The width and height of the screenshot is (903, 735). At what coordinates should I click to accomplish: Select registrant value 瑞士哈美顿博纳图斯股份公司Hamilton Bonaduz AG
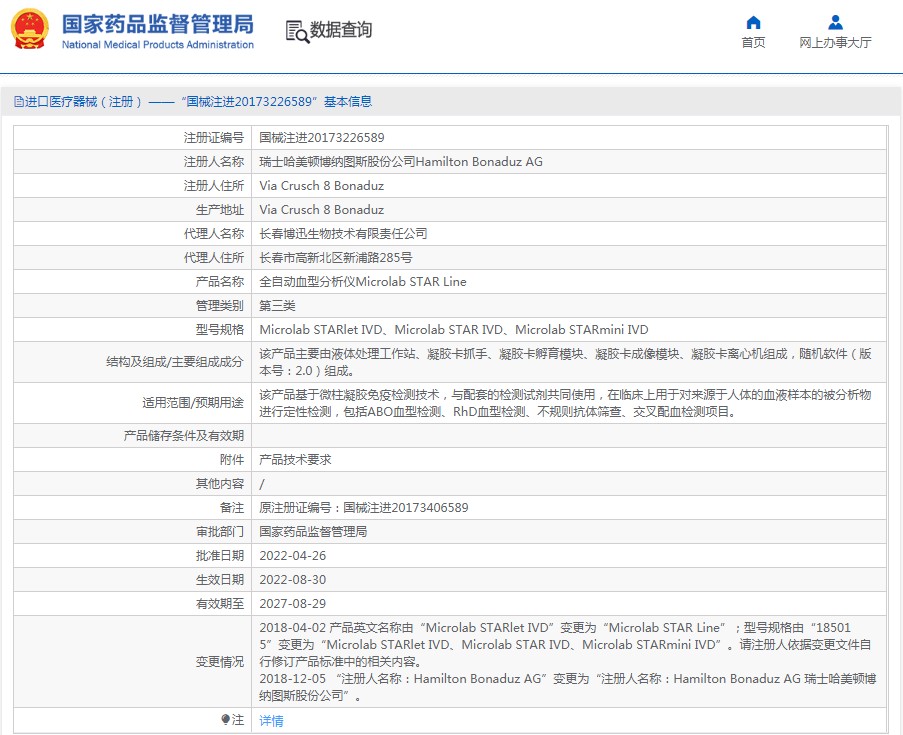pos(401,162)
